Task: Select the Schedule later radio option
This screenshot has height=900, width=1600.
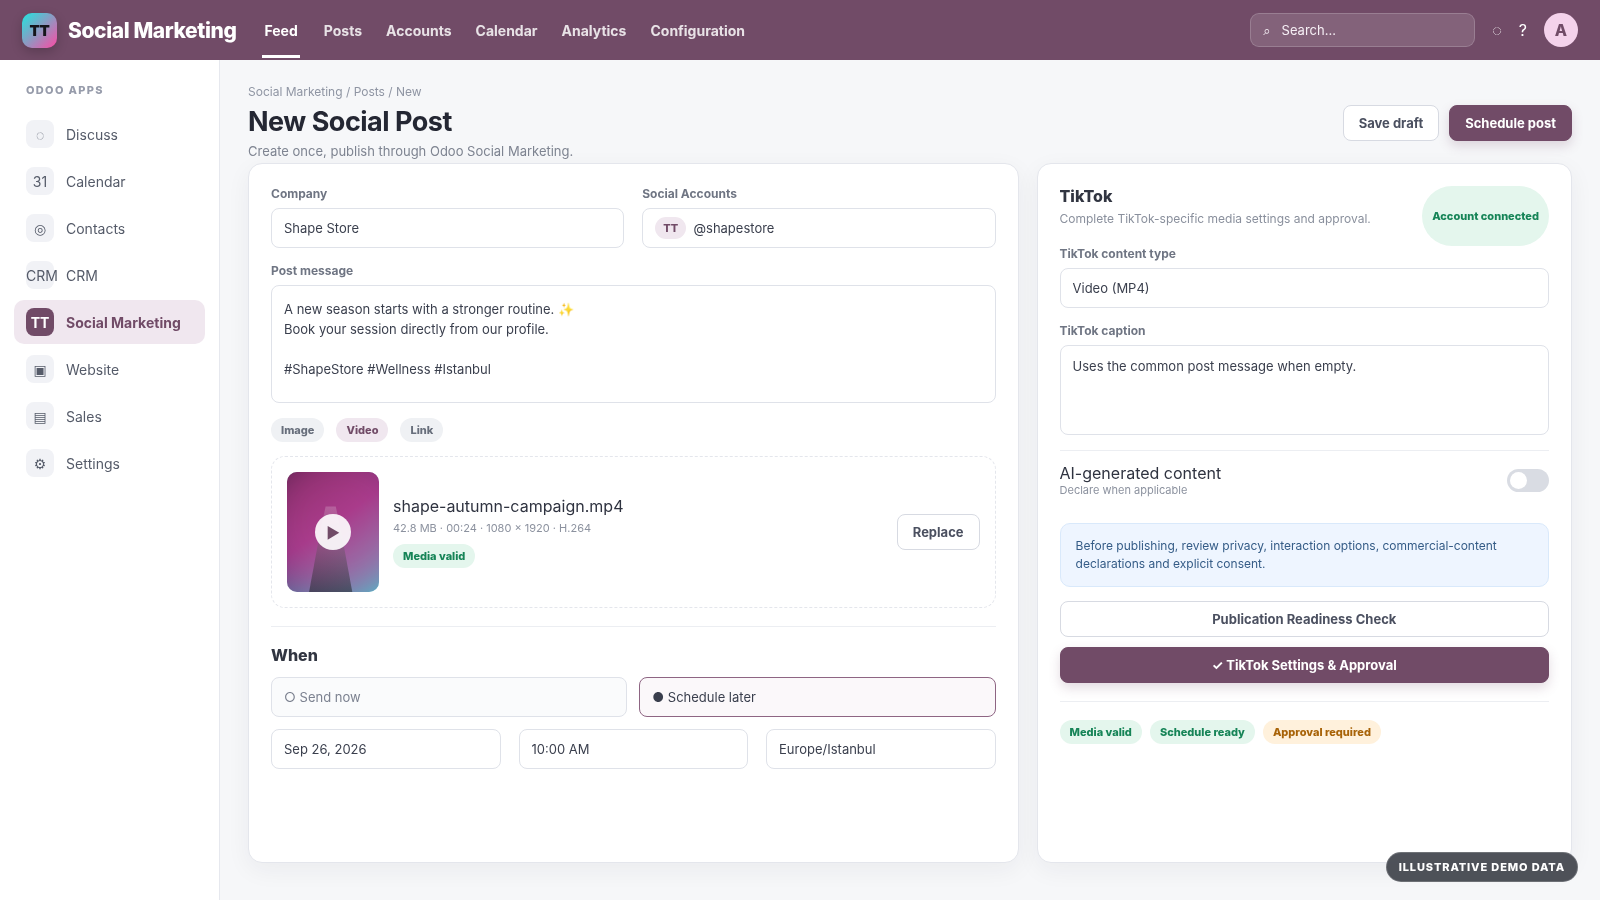Action: (x=817, y=697)
